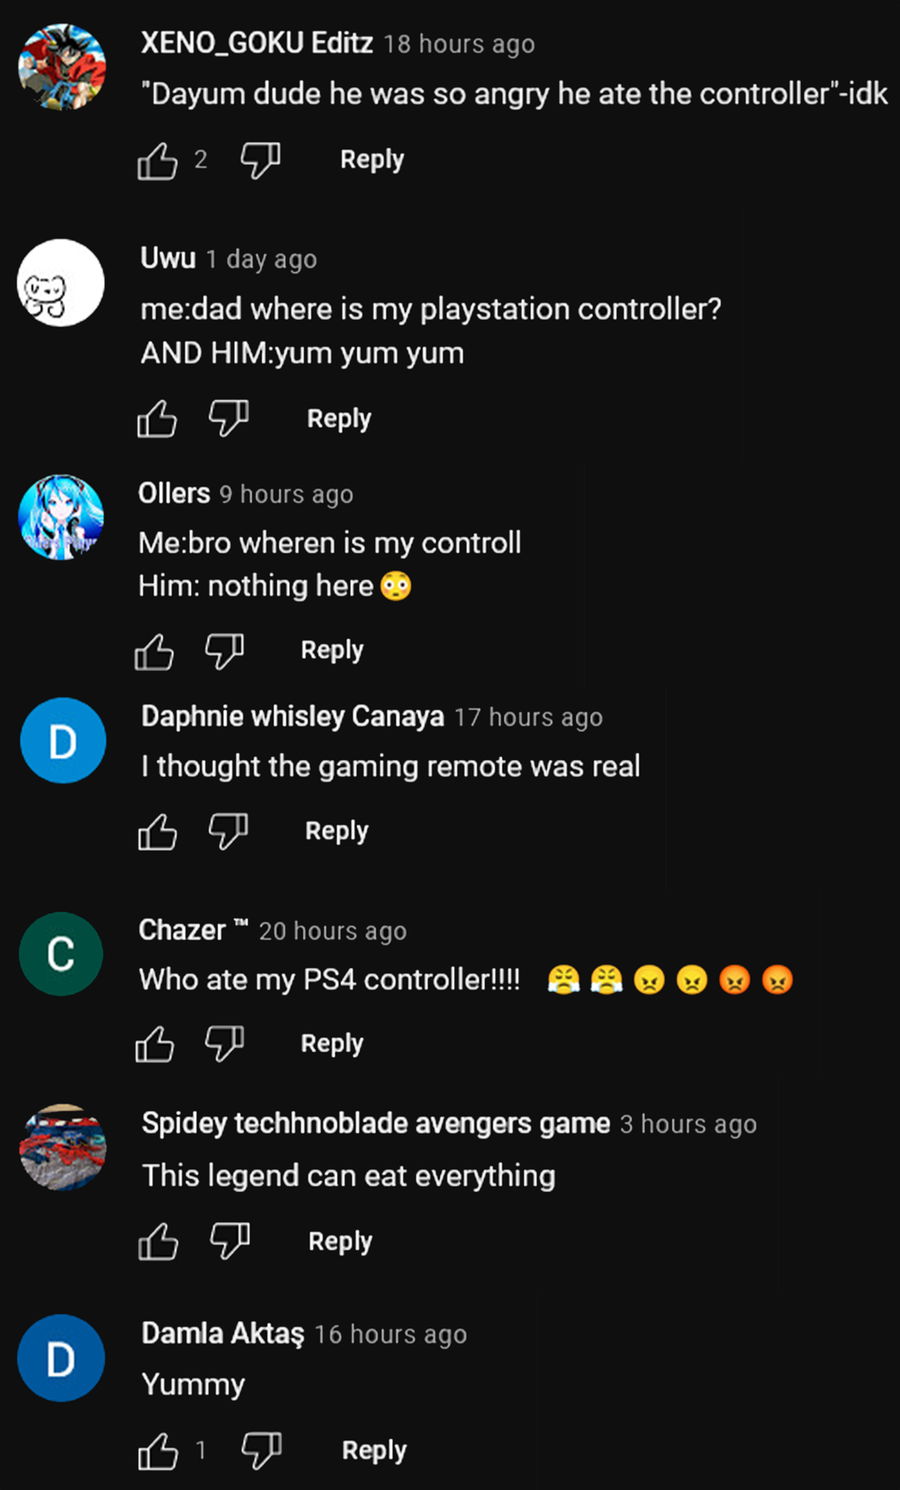Visit Spidey techhnoblade avengers game channel name

[x=376, y=1123]
